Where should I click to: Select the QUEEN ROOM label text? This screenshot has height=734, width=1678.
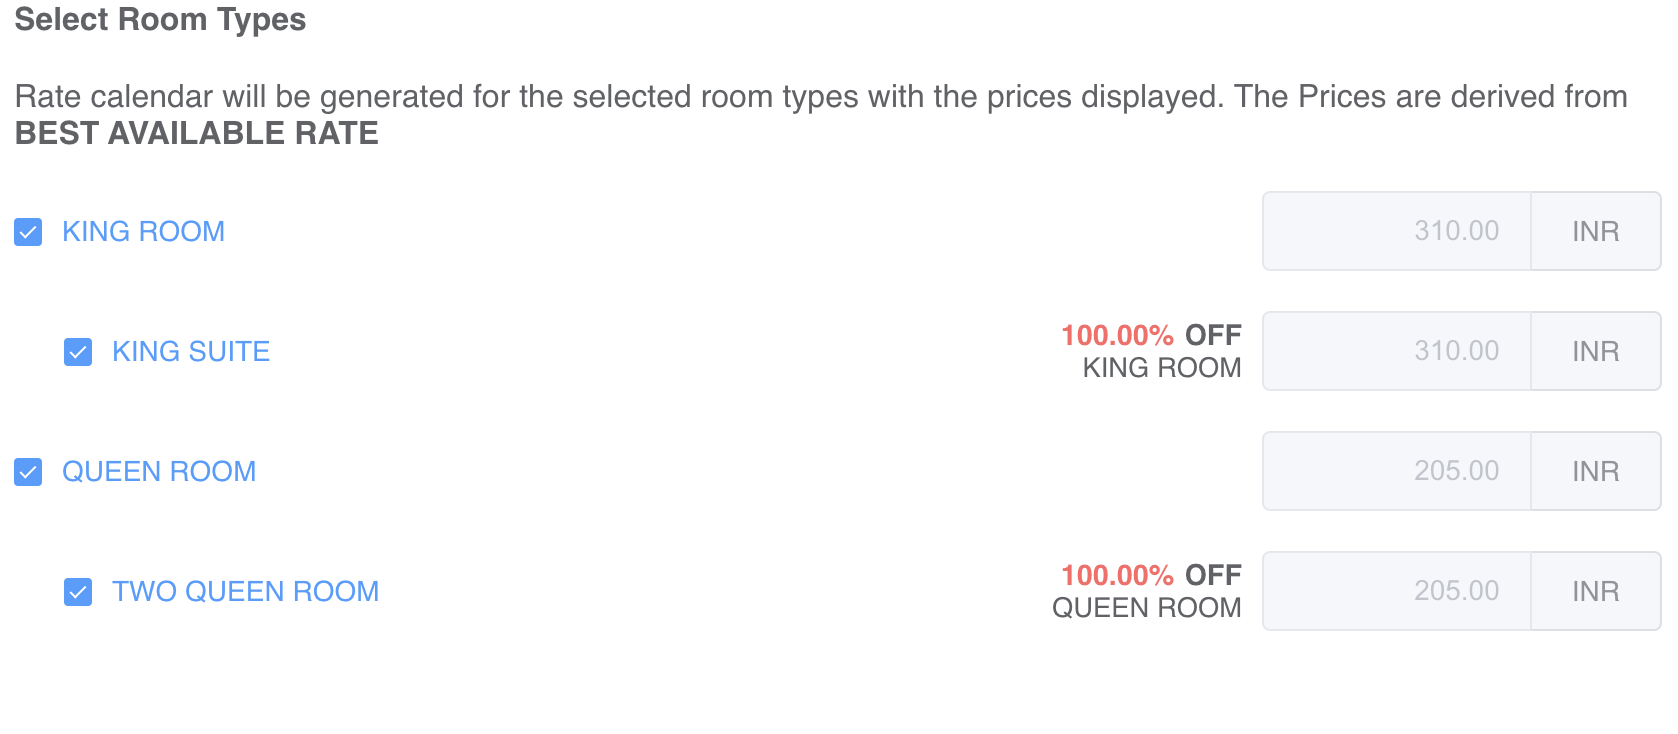click(x=159, y=472)
